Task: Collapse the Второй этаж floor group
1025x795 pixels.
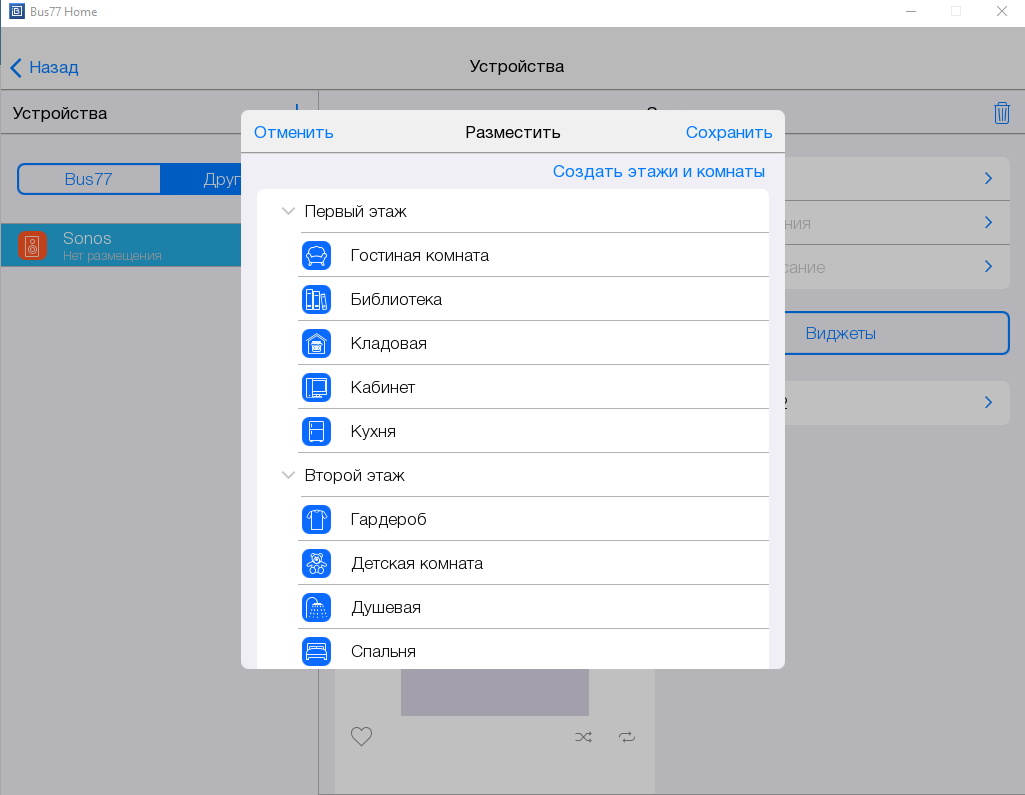Action: point(288,476)
